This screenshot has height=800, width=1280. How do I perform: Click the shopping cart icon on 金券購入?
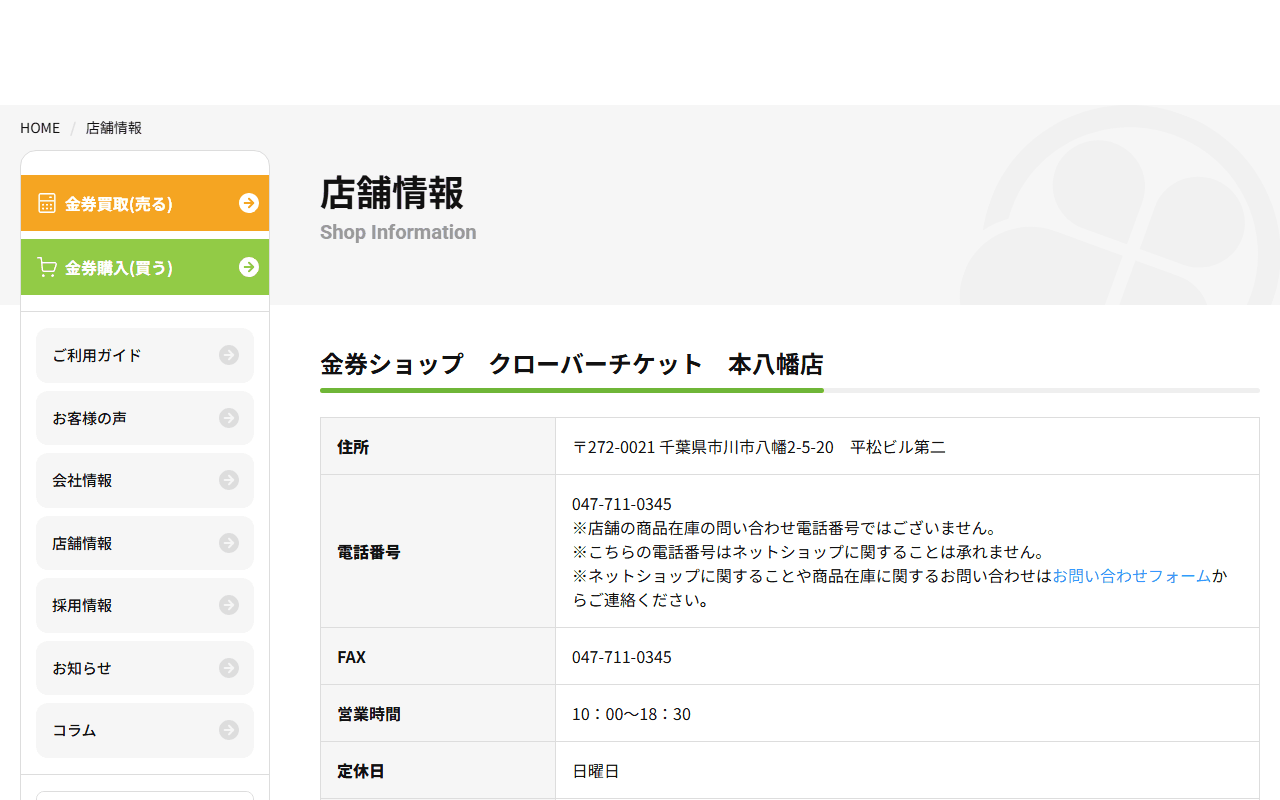[x=46, y=267]
